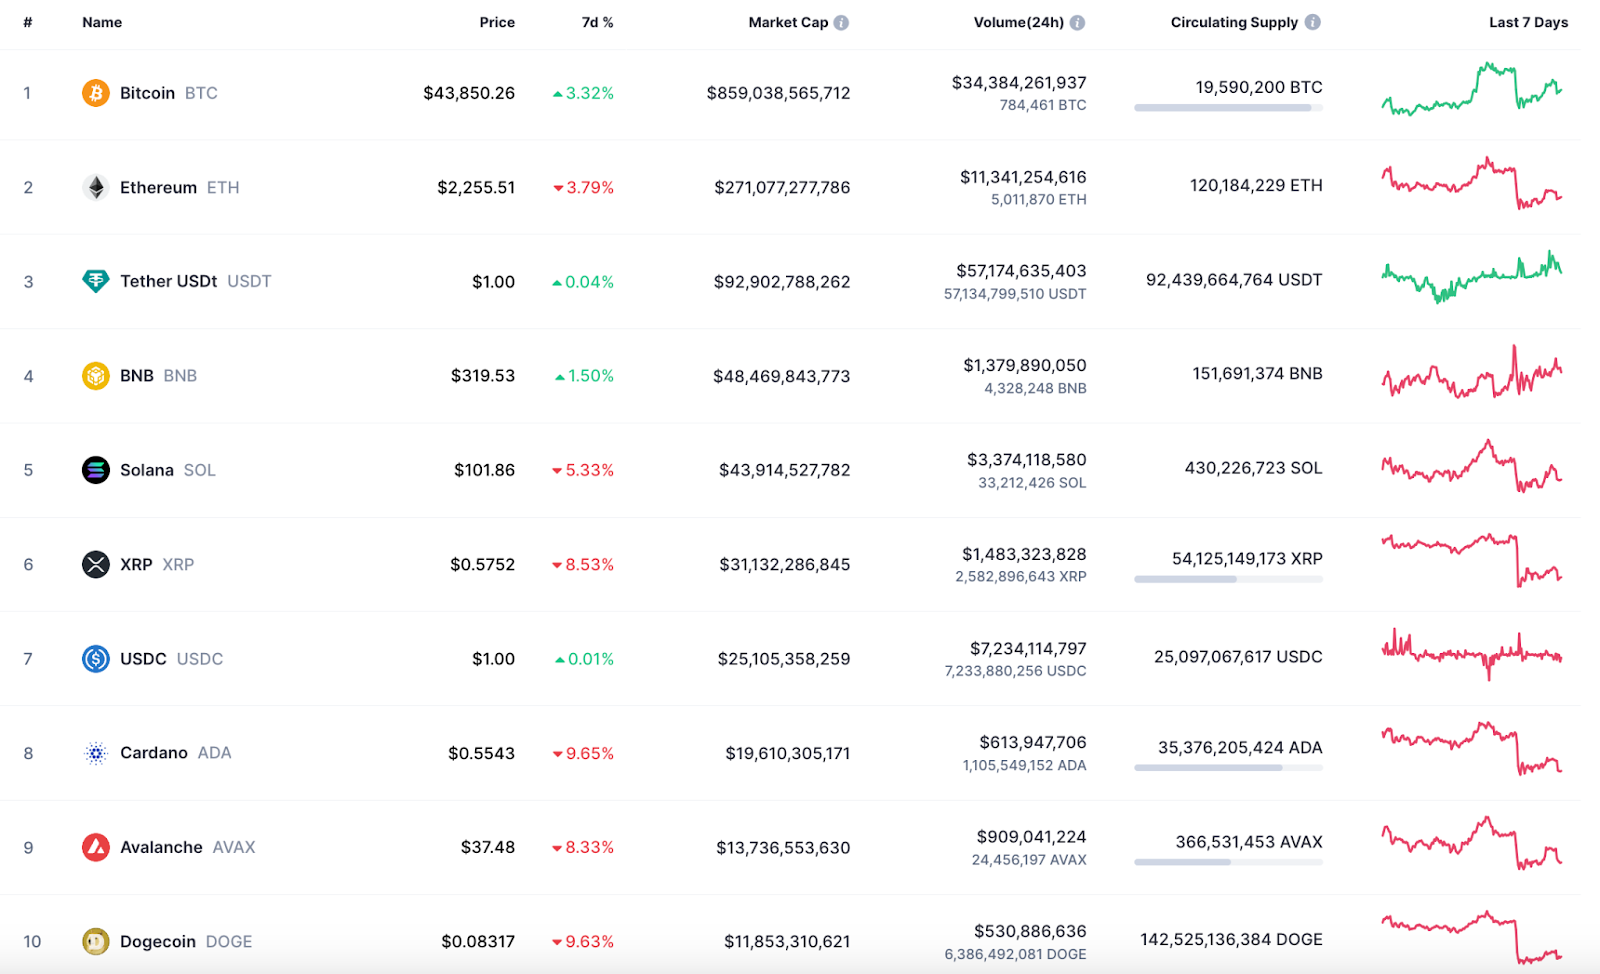
Task: Open the BNB coin link
Action: (x=159, y=376)
